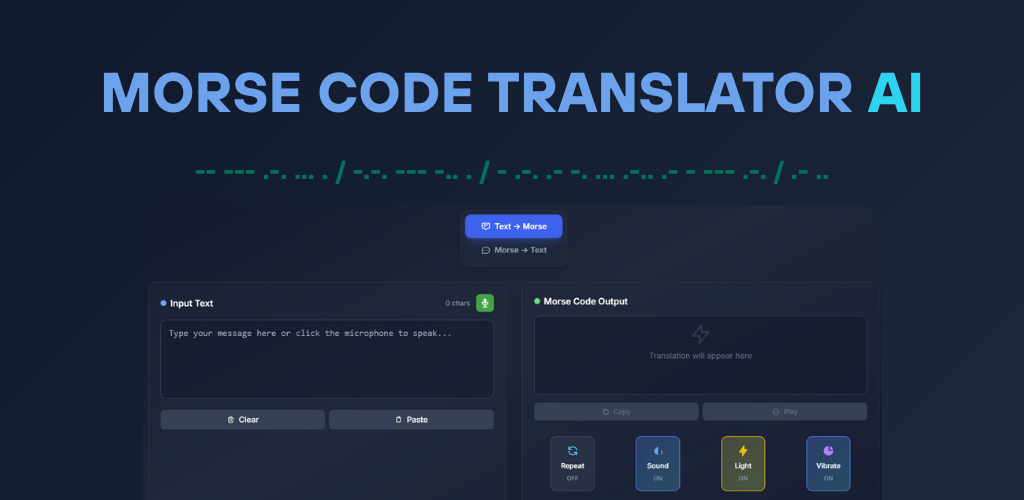The image size is (1024, 500).
Task: Toggle the Repeat option
Action: point(573,463)
